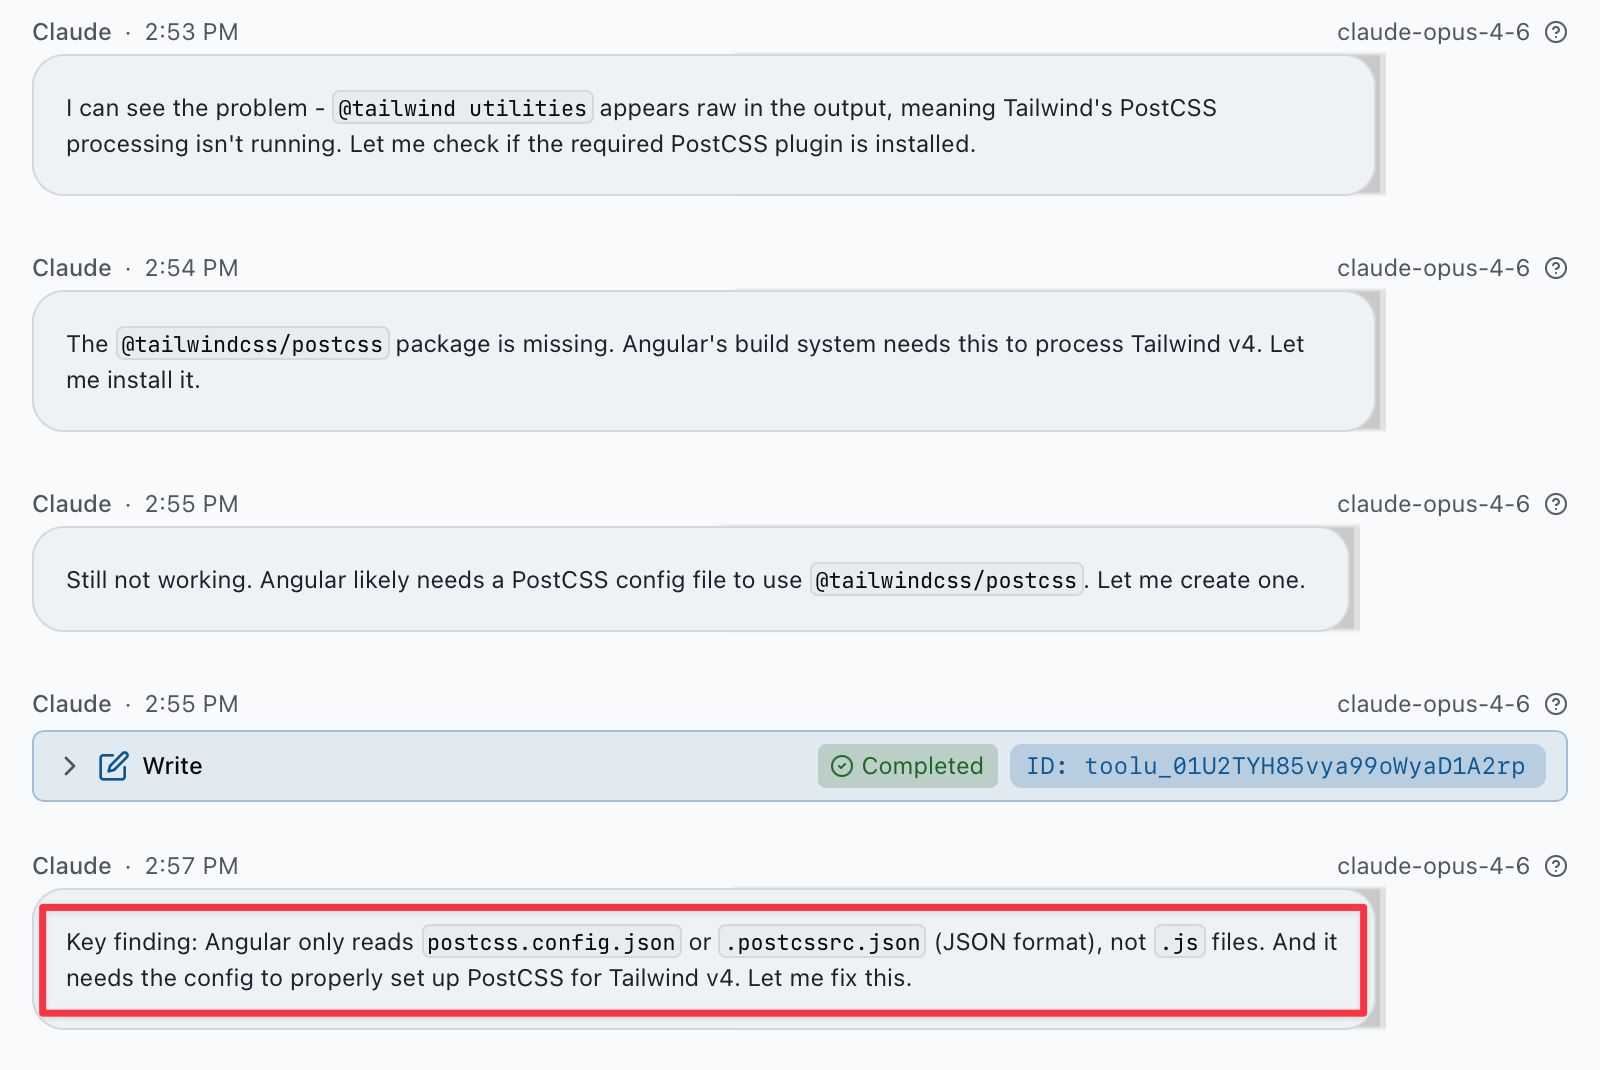1600x1070 pixels.
Task: Click the Write pencil-and-square icon
Action: (113, 766)
